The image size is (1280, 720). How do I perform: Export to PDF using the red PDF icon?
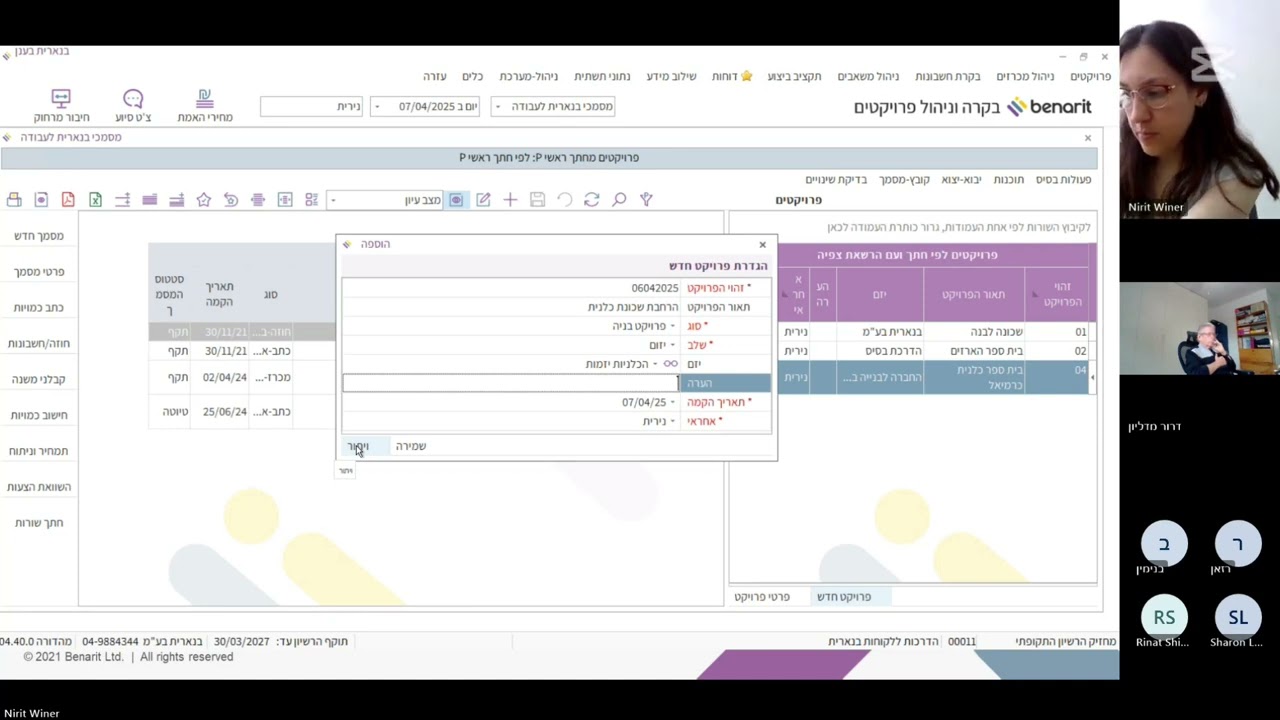point(68,200)
